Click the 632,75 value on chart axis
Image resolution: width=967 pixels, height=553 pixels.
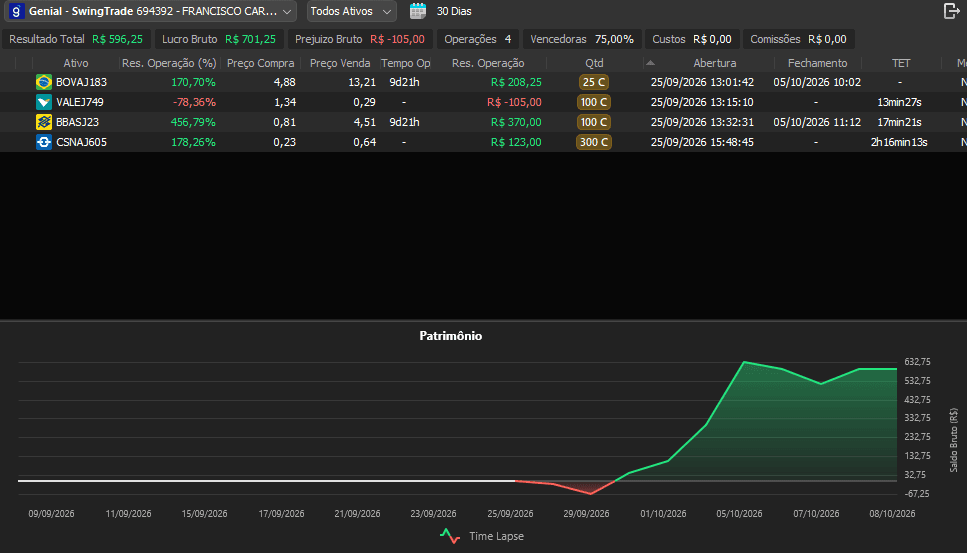[918, 362]
